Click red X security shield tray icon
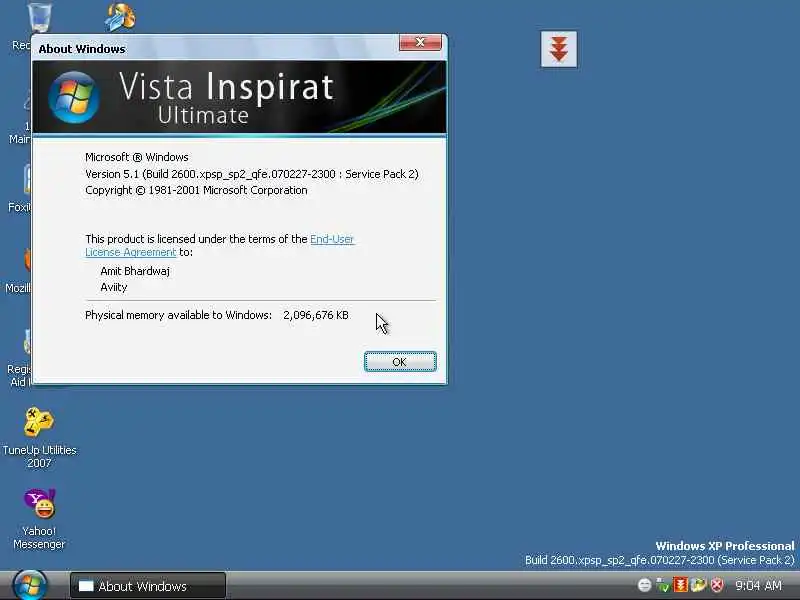The width and height of the screenshot is (800, 600). pyautogui.click(x=717, y=585)
